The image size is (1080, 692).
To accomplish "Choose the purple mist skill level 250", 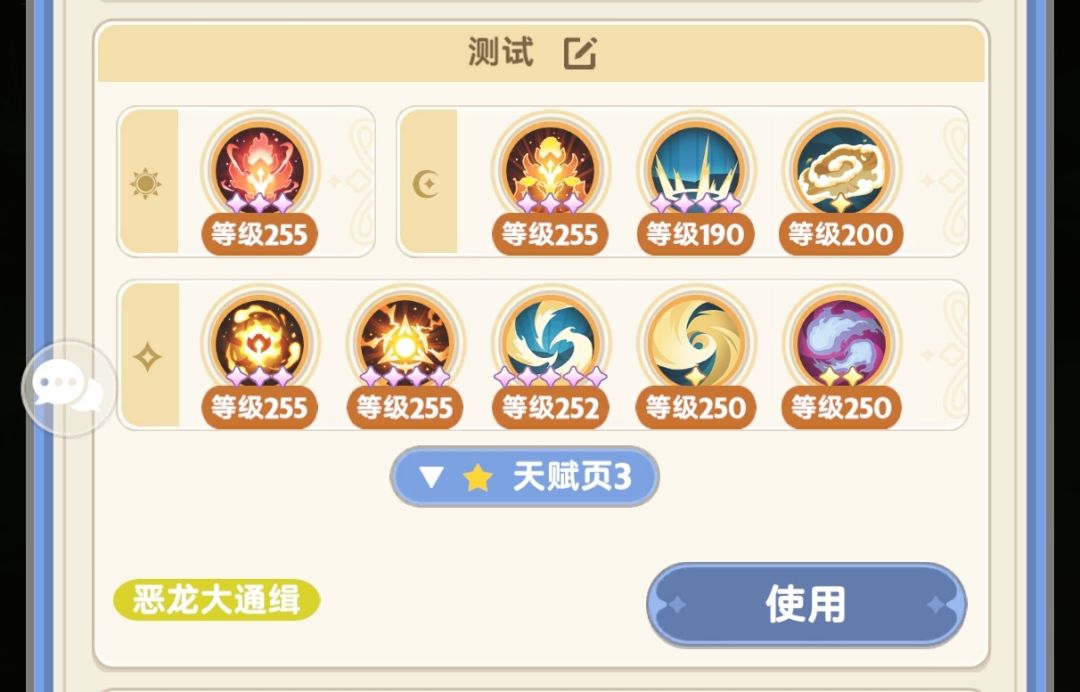I will click(841, 342).
